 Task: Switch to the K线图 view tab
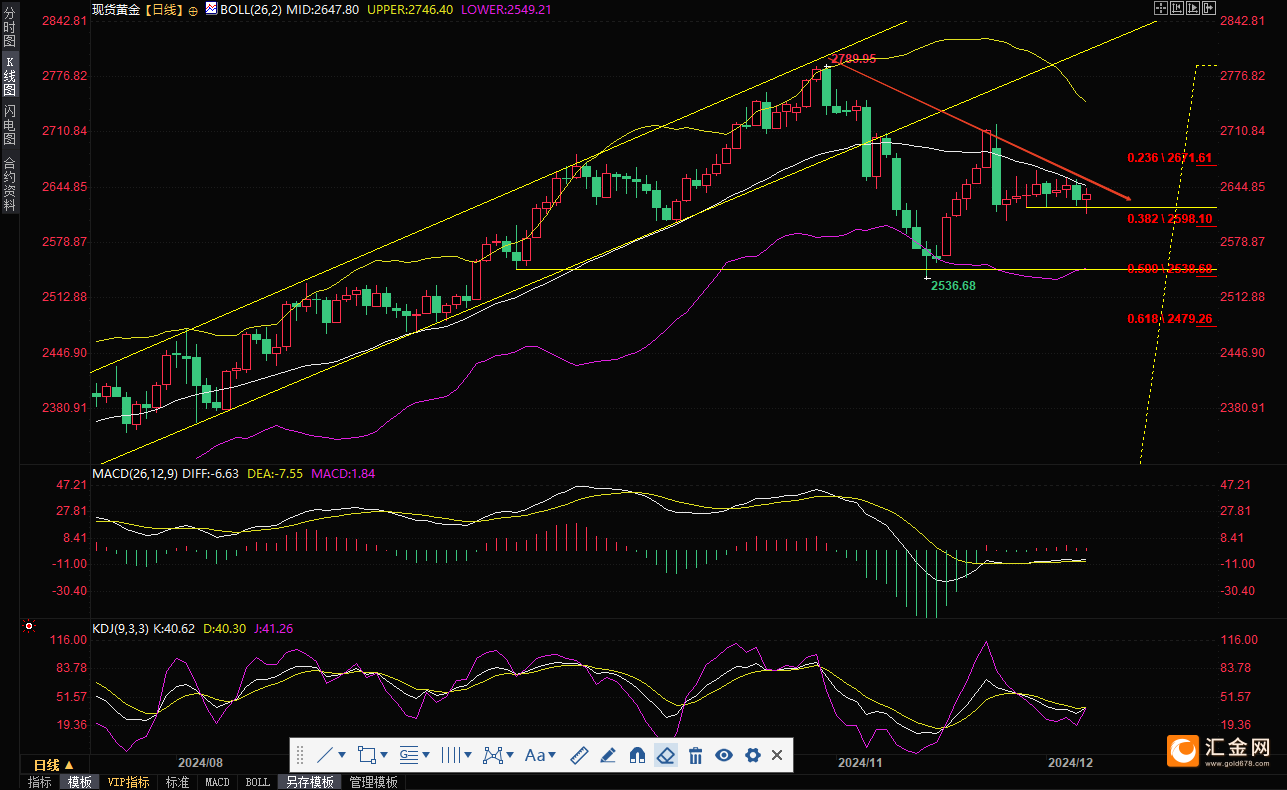click(x=10, y=76)
